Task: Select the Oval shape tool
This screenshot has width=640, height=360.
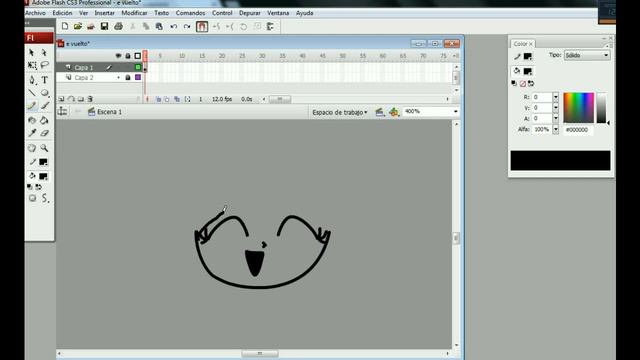Action: click(44, 93)
